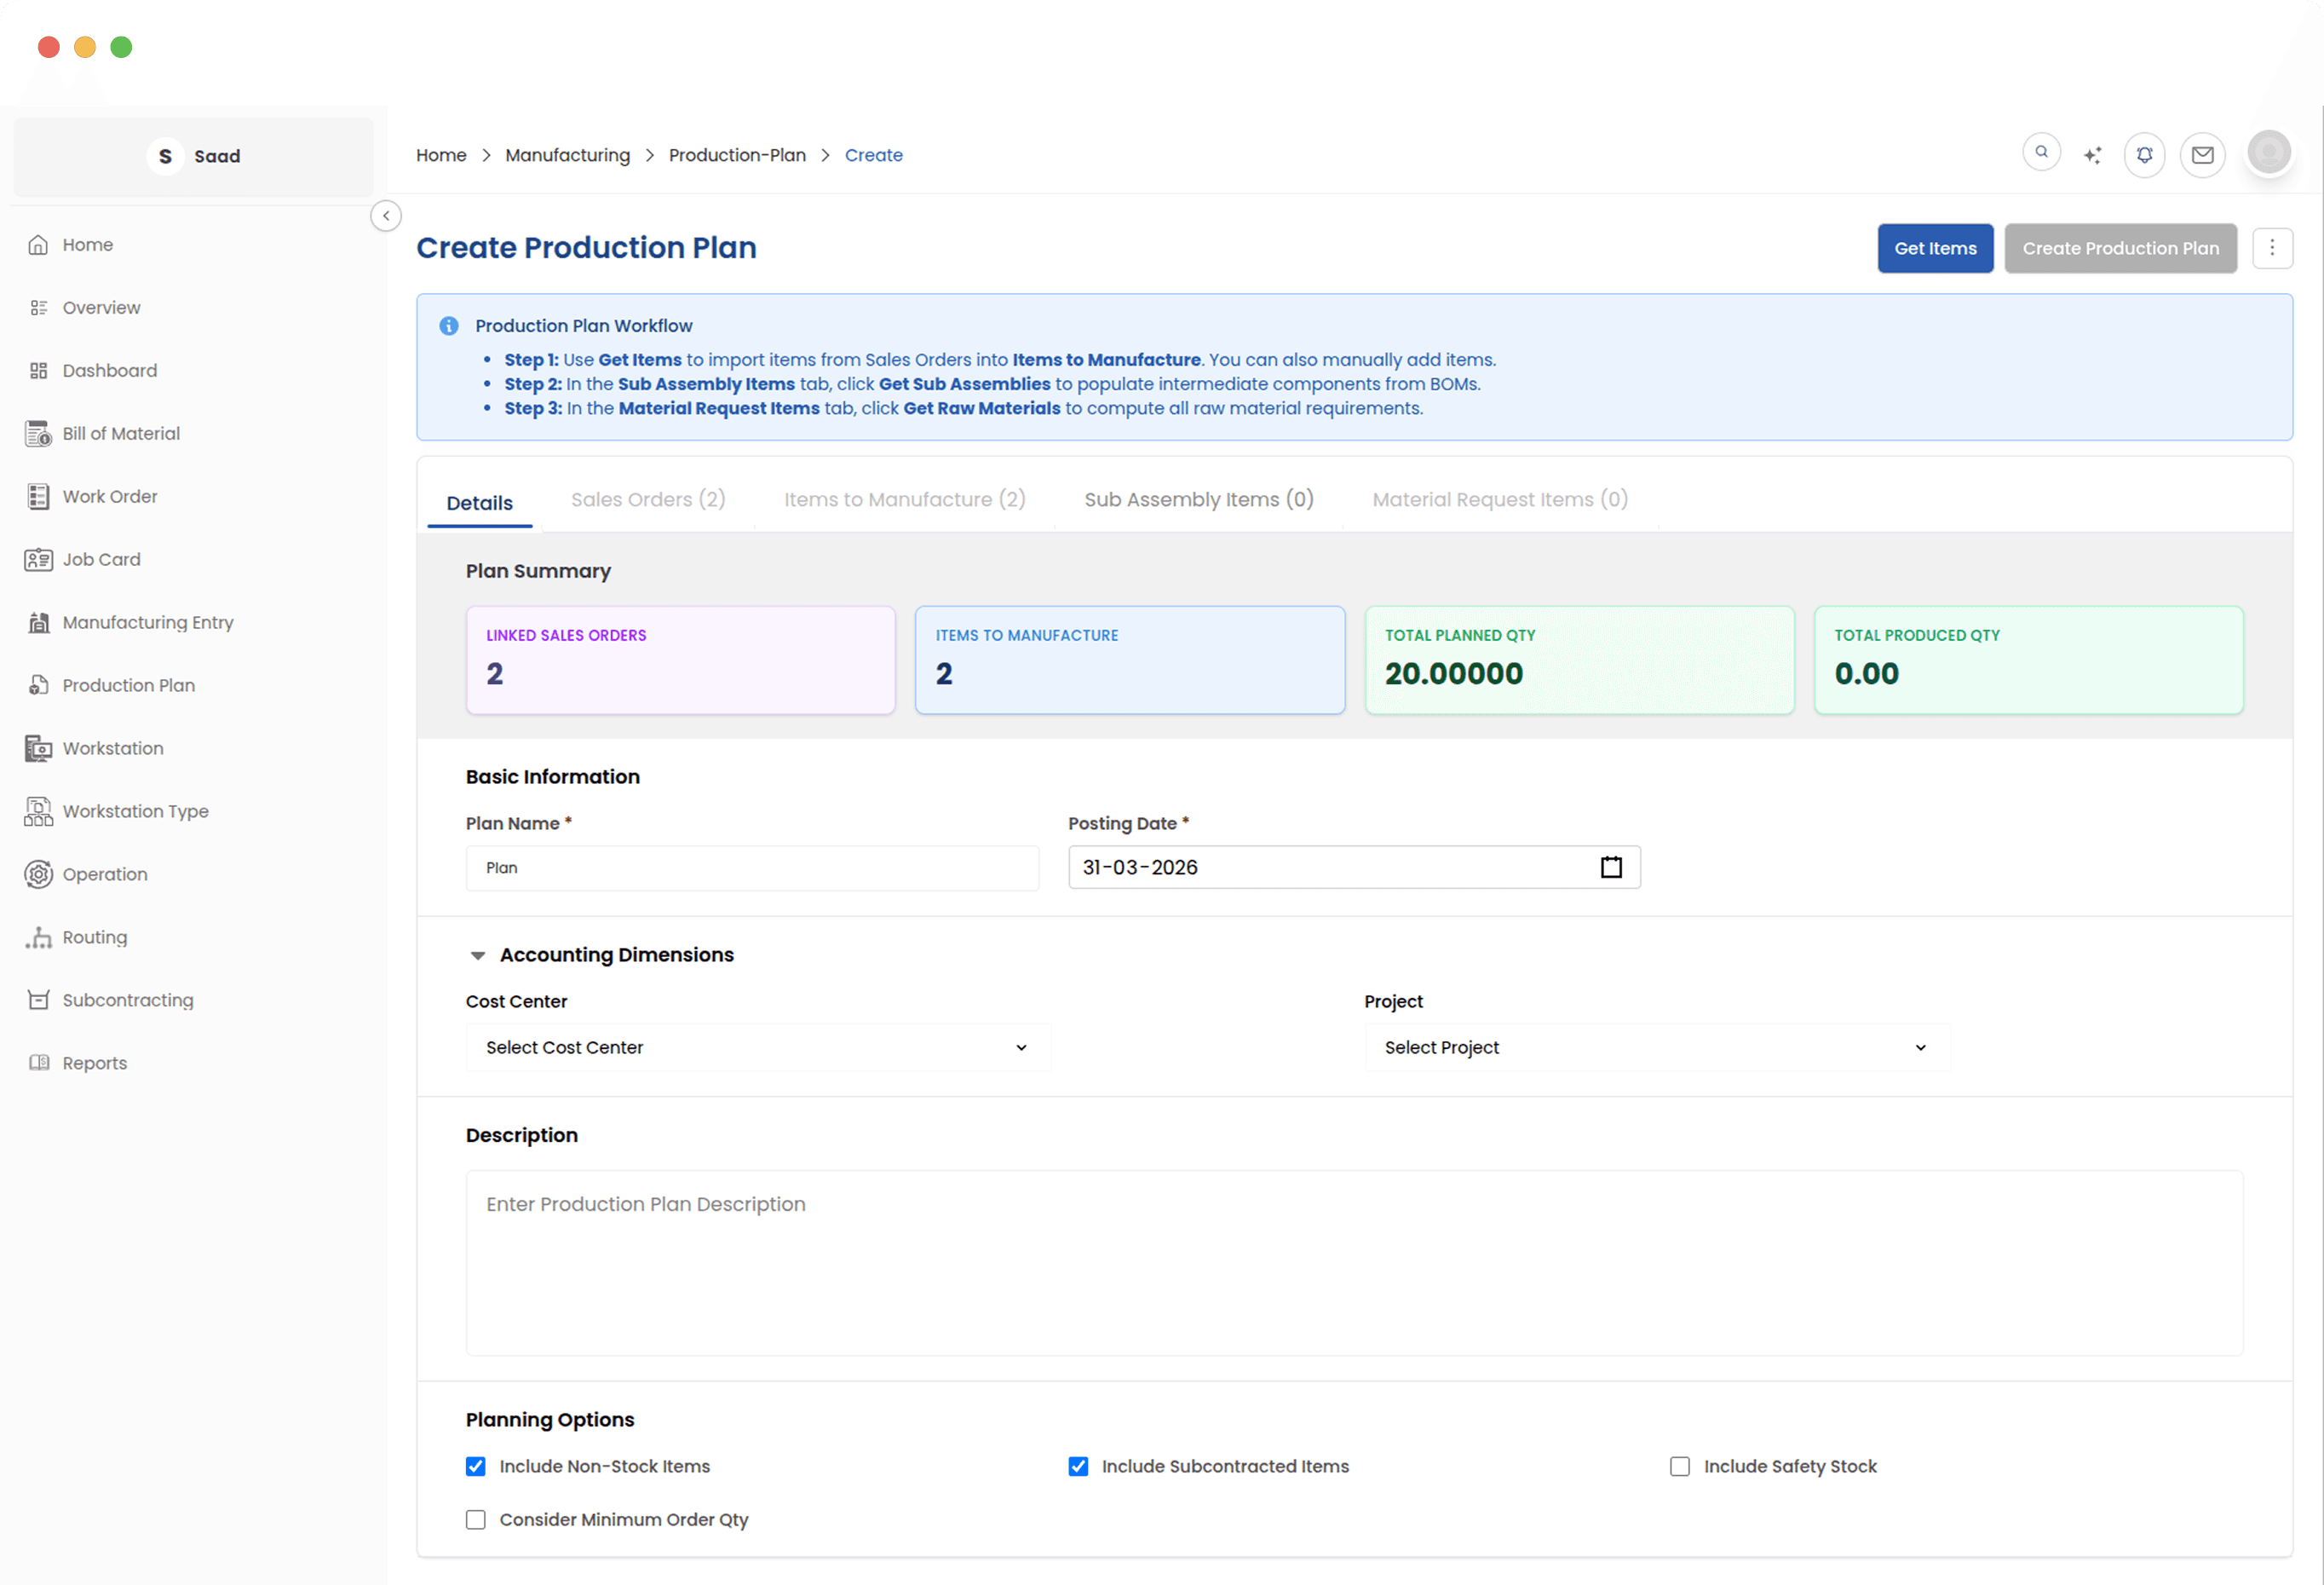Switch to Sales Orders (2) tab
The image size is (2324, 1585).
648,499
